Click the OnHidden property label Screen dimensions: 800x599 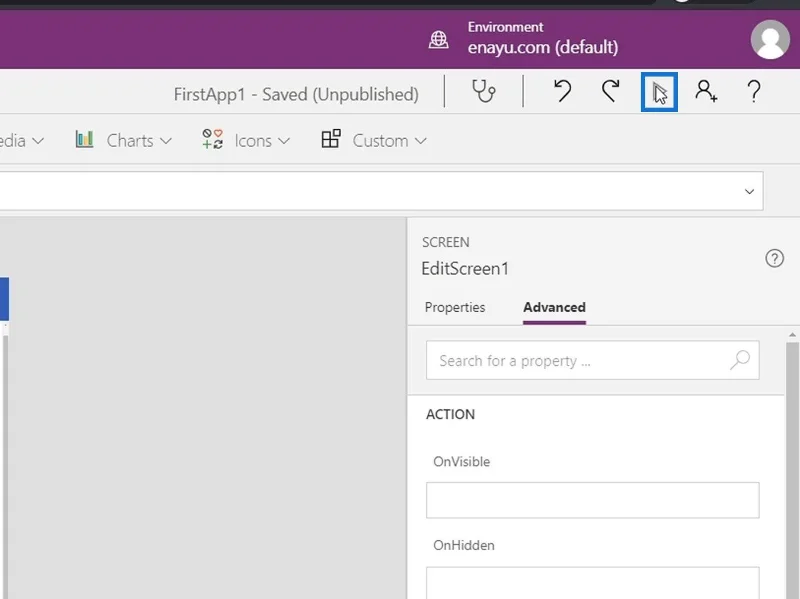tap(464, 545)
